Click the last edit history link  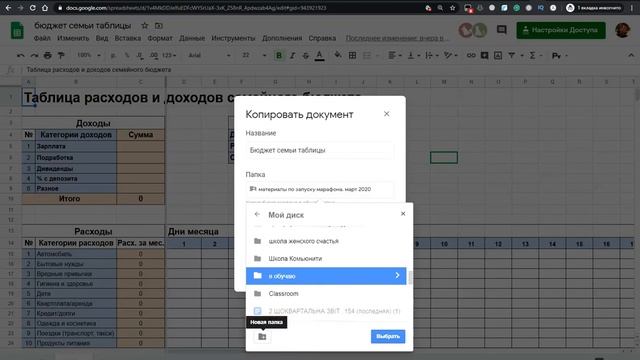tap(396, 38)
